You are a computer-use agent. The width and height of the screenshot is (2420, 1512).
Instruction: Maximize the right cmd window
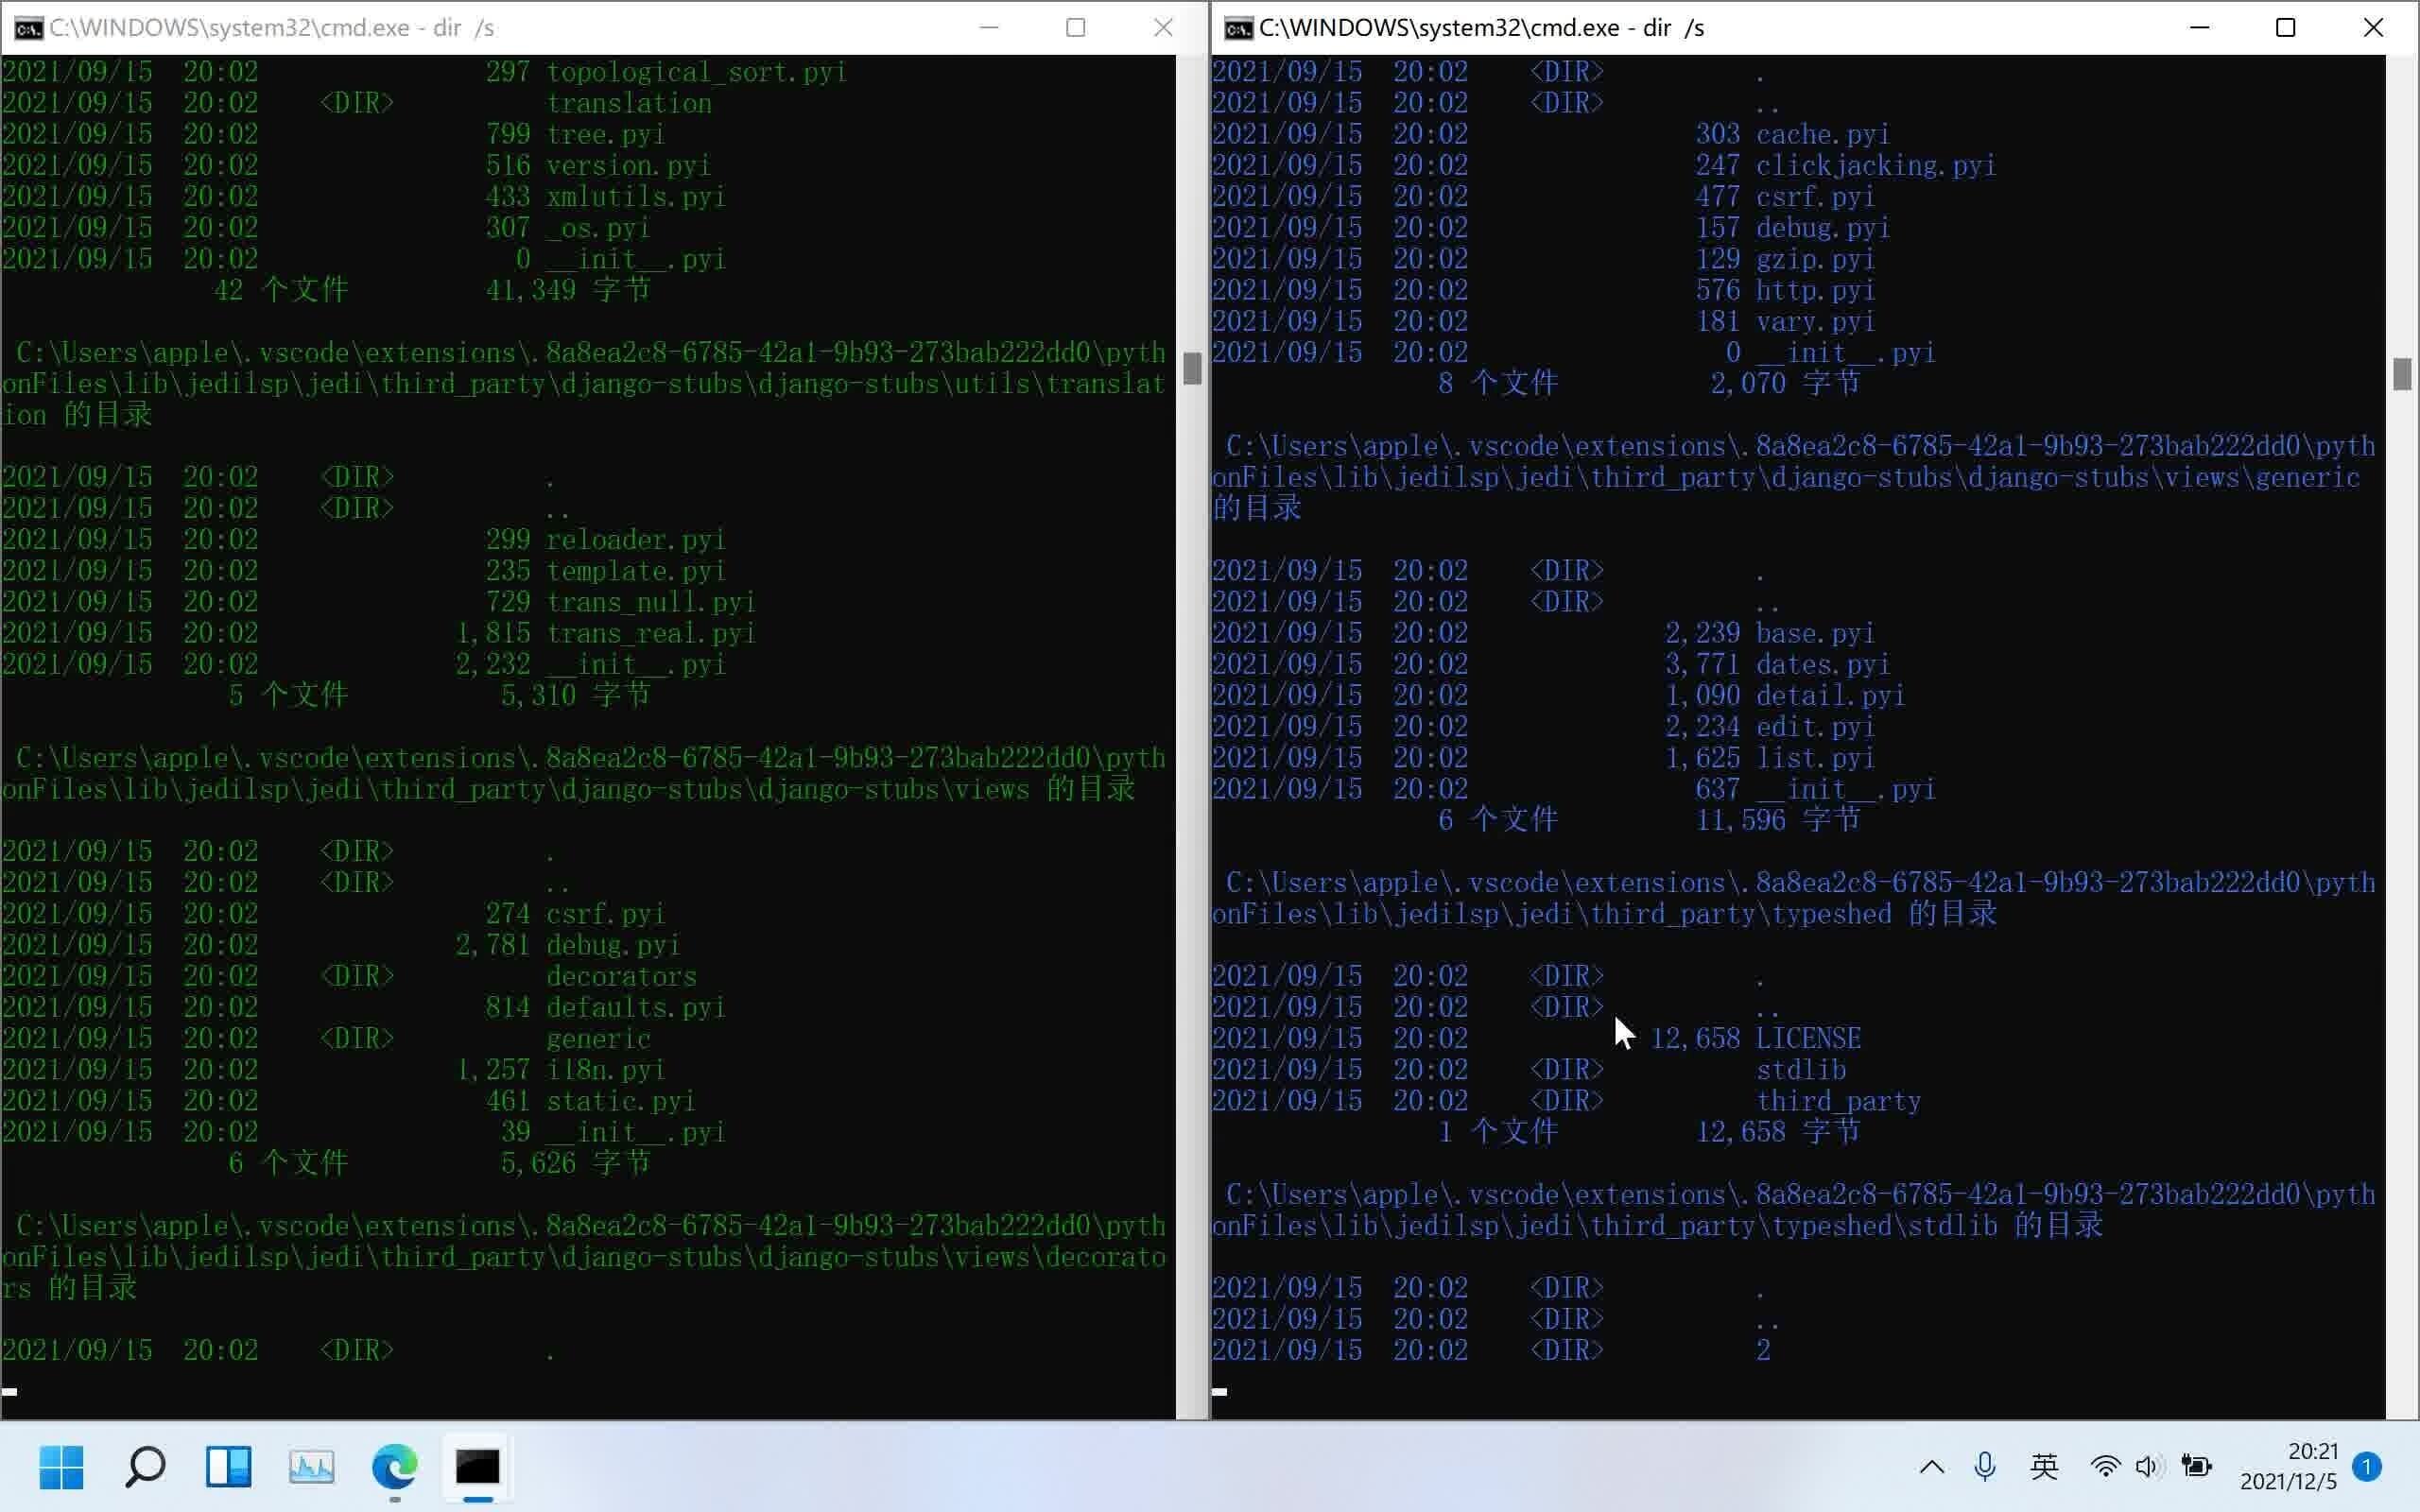pyautogui.click(x=2286, y=27)
